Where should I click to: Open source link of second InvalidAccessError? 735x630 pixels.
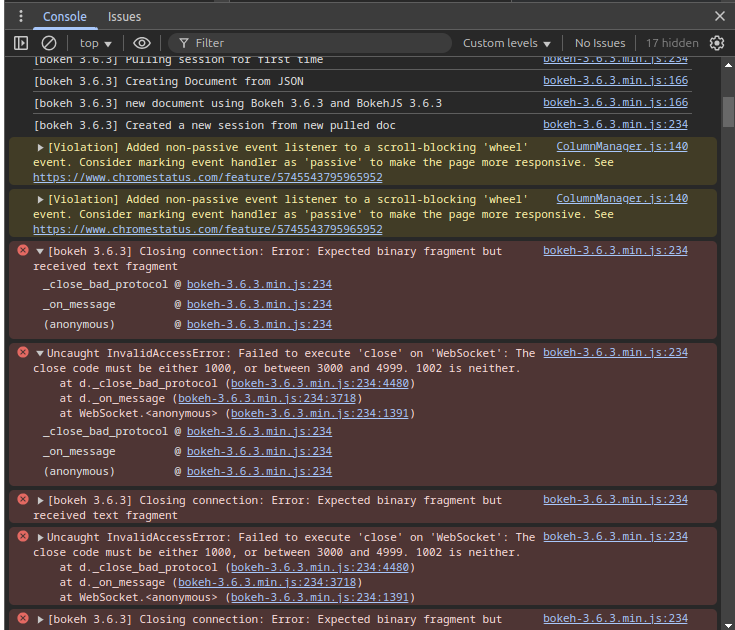615,537
